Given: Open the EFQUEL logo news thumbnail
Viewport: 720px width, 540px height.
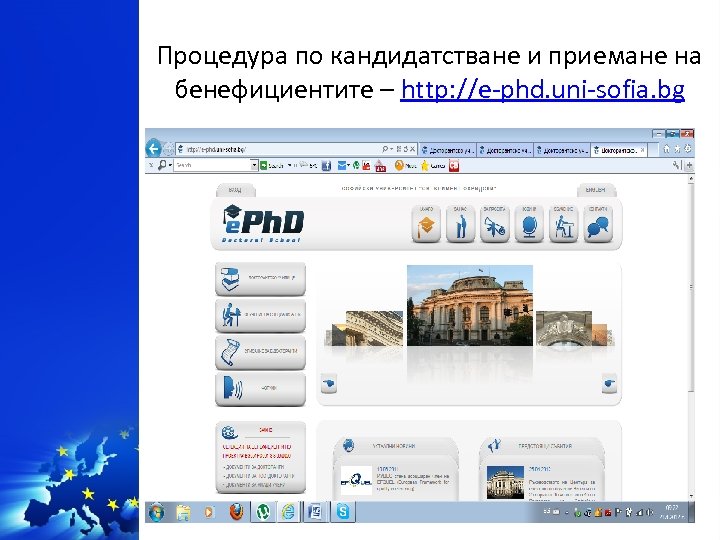Looking at the screenshot, I should (356, 481).
